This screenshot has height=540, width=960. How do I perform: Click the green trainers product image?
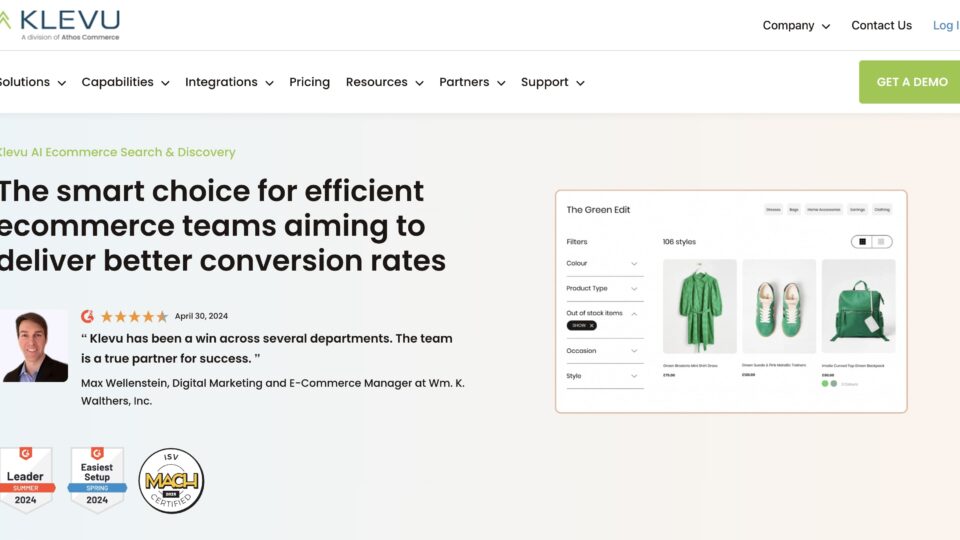pyautogui.click(x=779, y=306)
